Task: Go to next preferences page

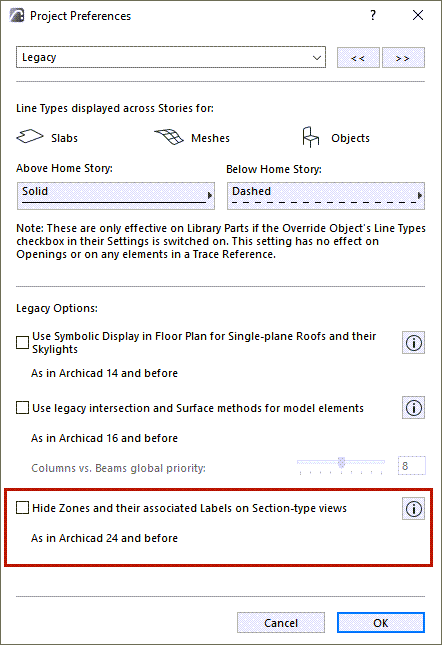Action: pos(403,58)
